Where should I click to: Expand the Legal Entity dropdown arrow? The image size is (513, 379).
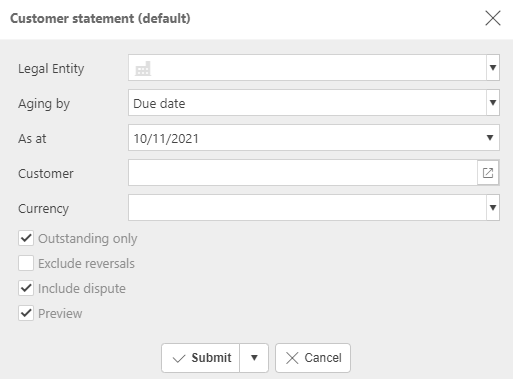pyautogui.click(x=493, y=68)
